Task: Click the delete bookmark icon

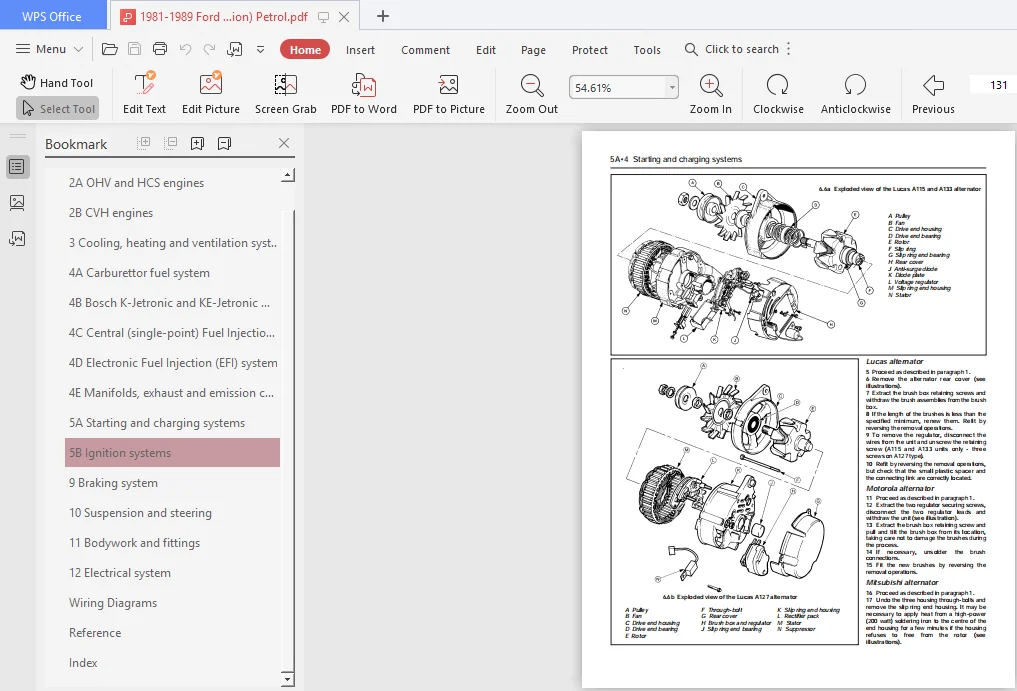Action: (x=224, y=143)
